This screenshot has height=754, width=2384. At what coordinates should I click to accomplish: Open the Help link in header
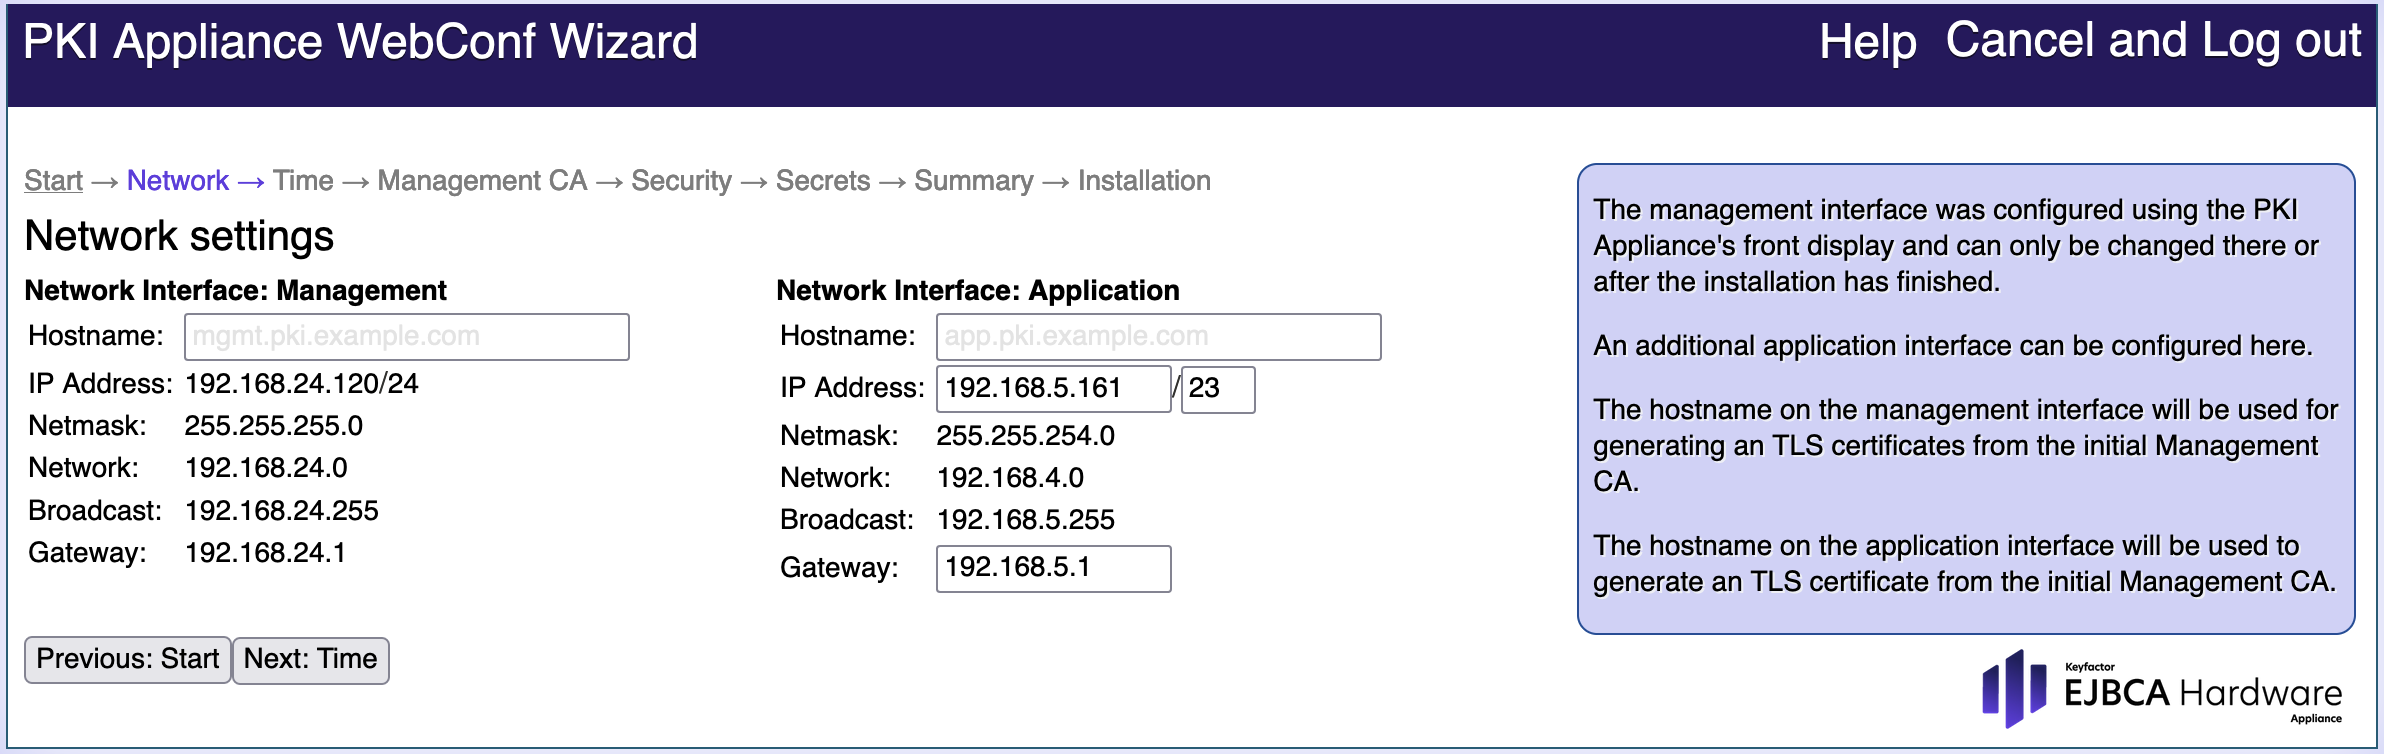[1866, 42]
